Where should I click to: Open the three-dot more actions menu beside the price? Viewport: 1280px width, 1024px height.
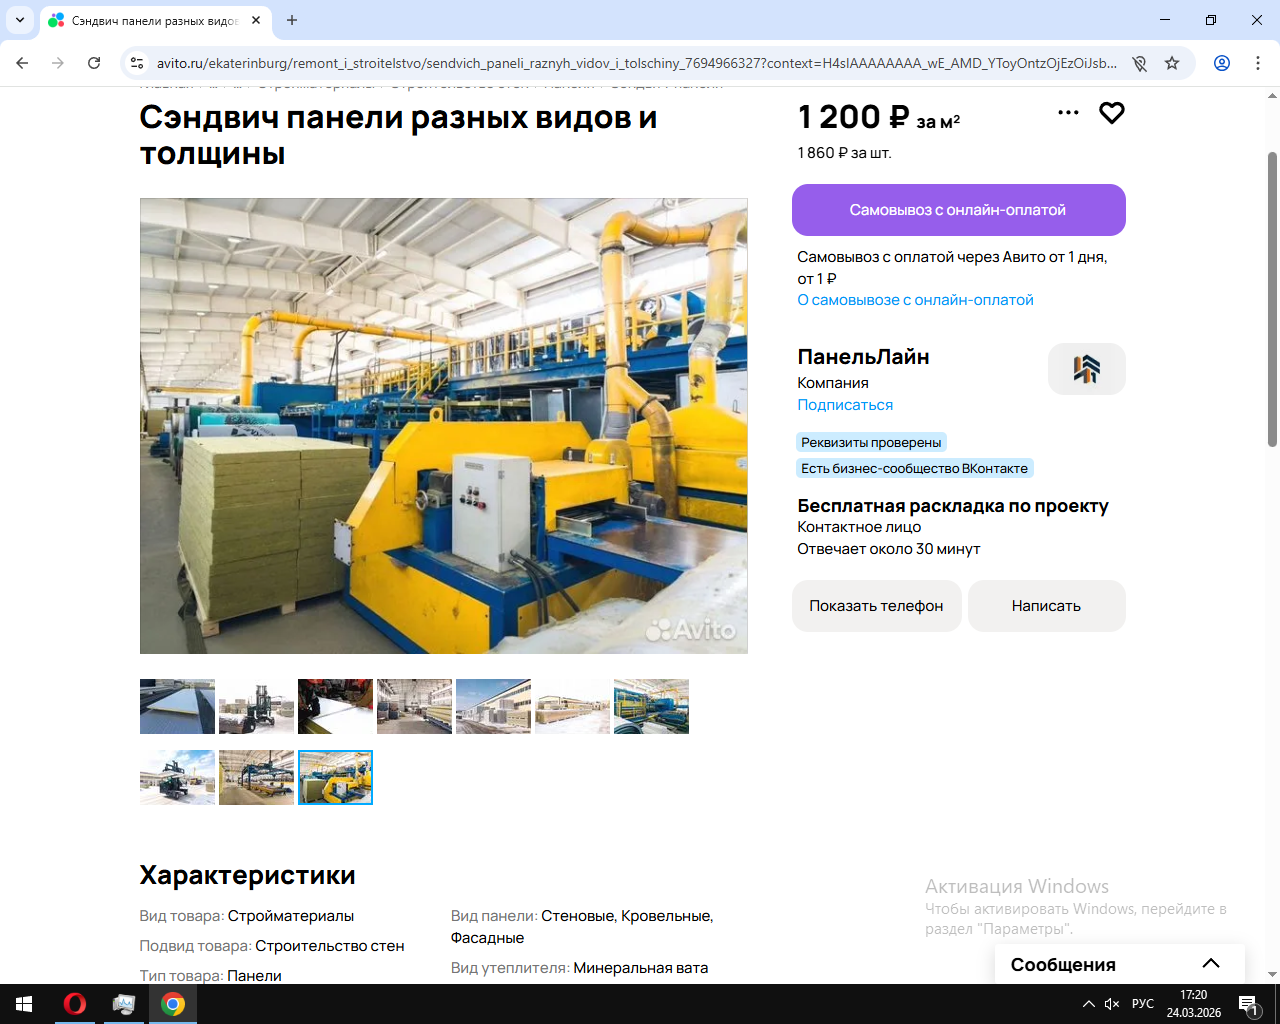click(x=1068, y=113)
